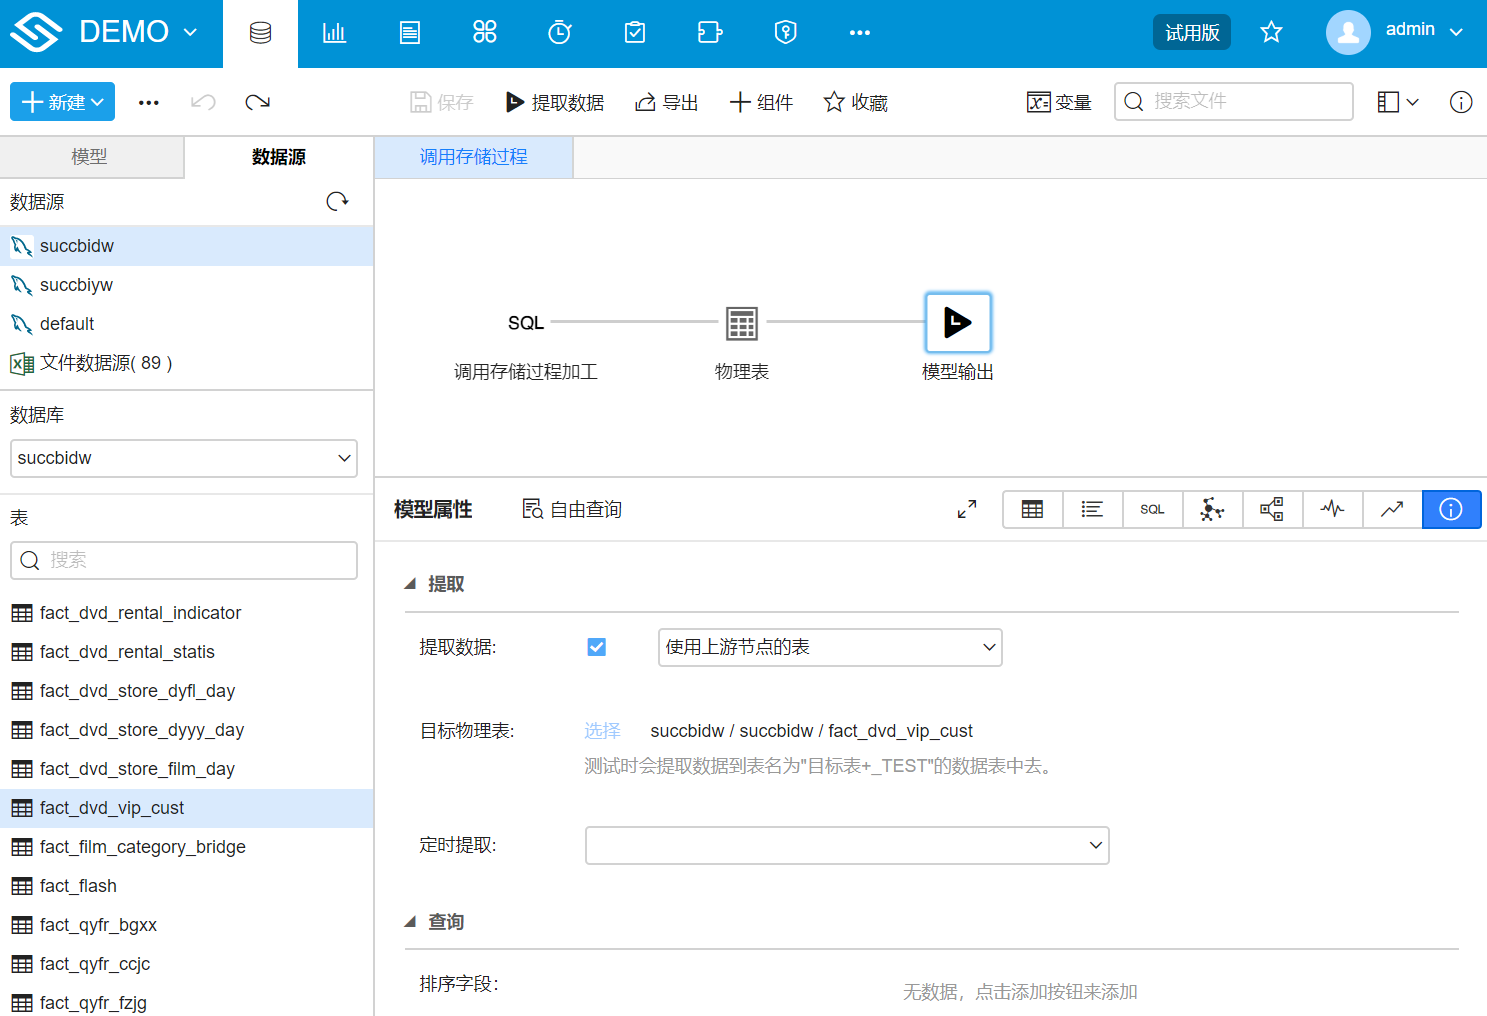Expand the 定时提取 dropdown
Image resolution: width=1487 pixels, height=1016 pixels.
click(847, 845)
